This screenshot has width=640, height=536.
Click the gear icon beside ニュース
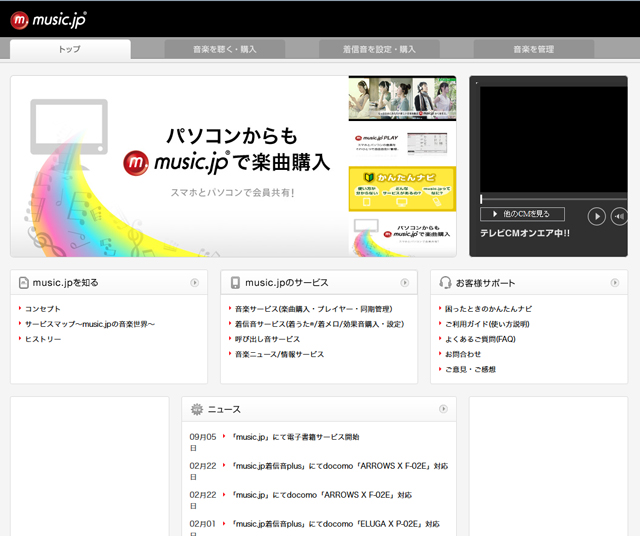[x=197, y=409]
